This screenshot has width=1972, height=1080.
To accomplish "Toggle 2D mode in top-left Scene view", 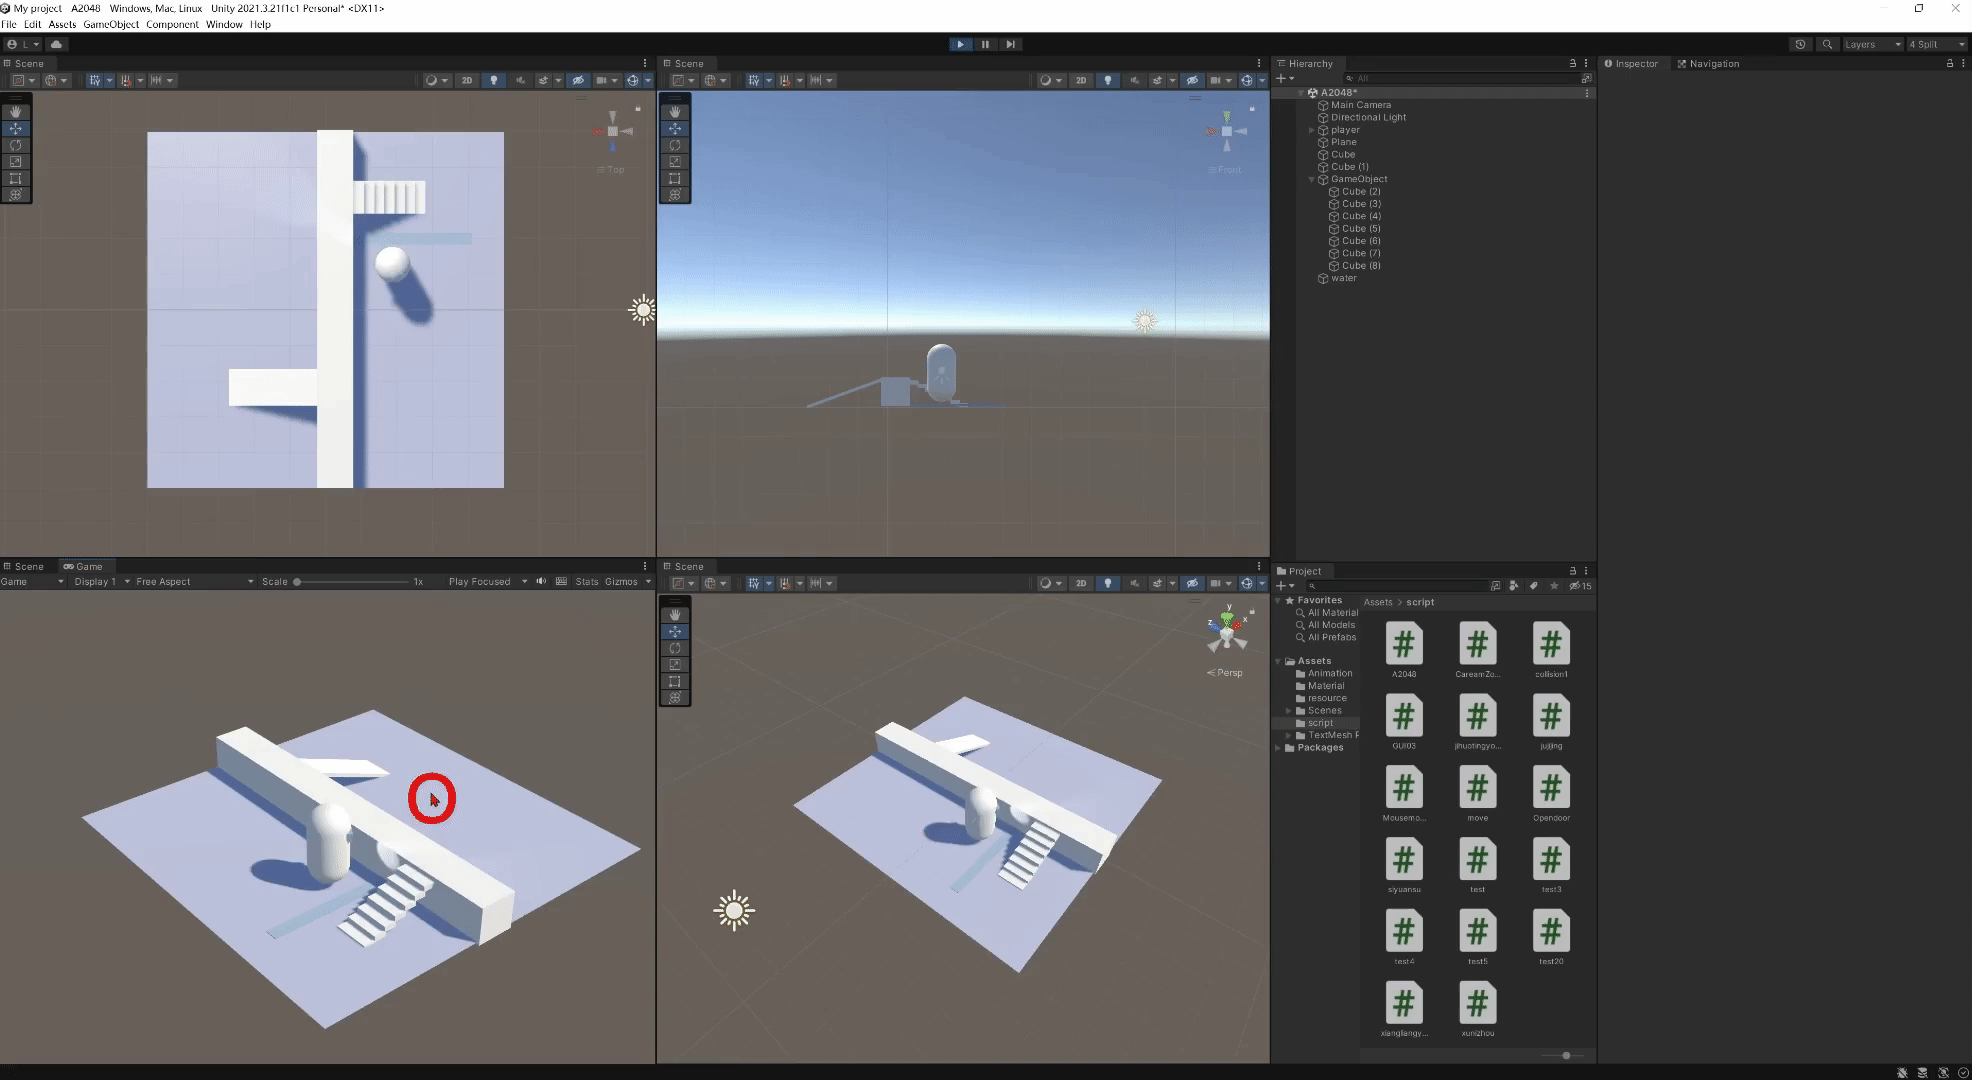I will 467,80.
